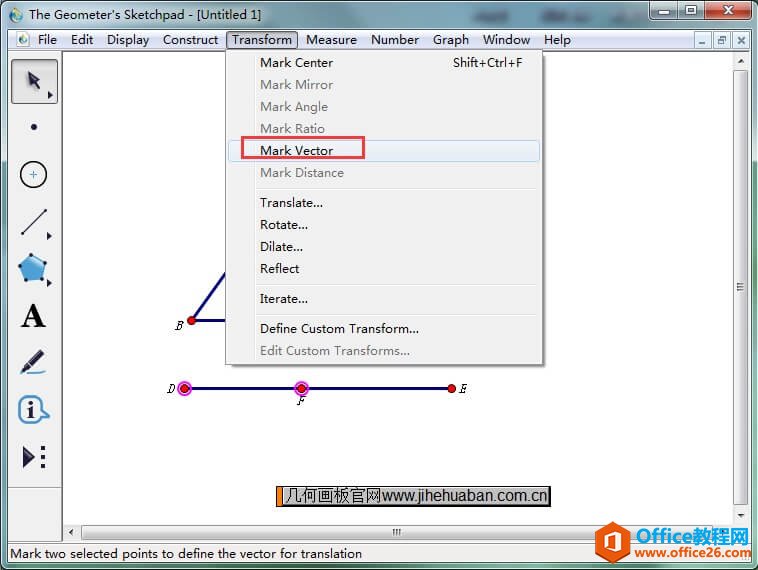Viewport: 758px width, 570px height.
Task: Select the Text tool
Action: 33,316
